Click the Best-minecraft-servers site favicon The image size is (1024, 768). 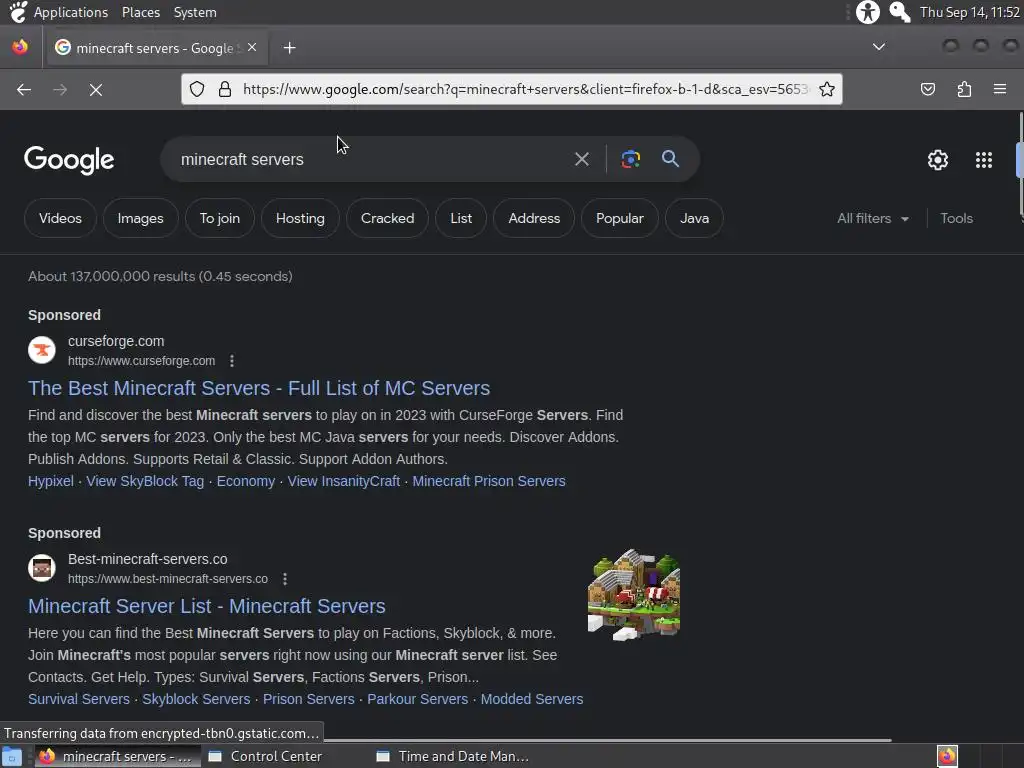[42, 568]
